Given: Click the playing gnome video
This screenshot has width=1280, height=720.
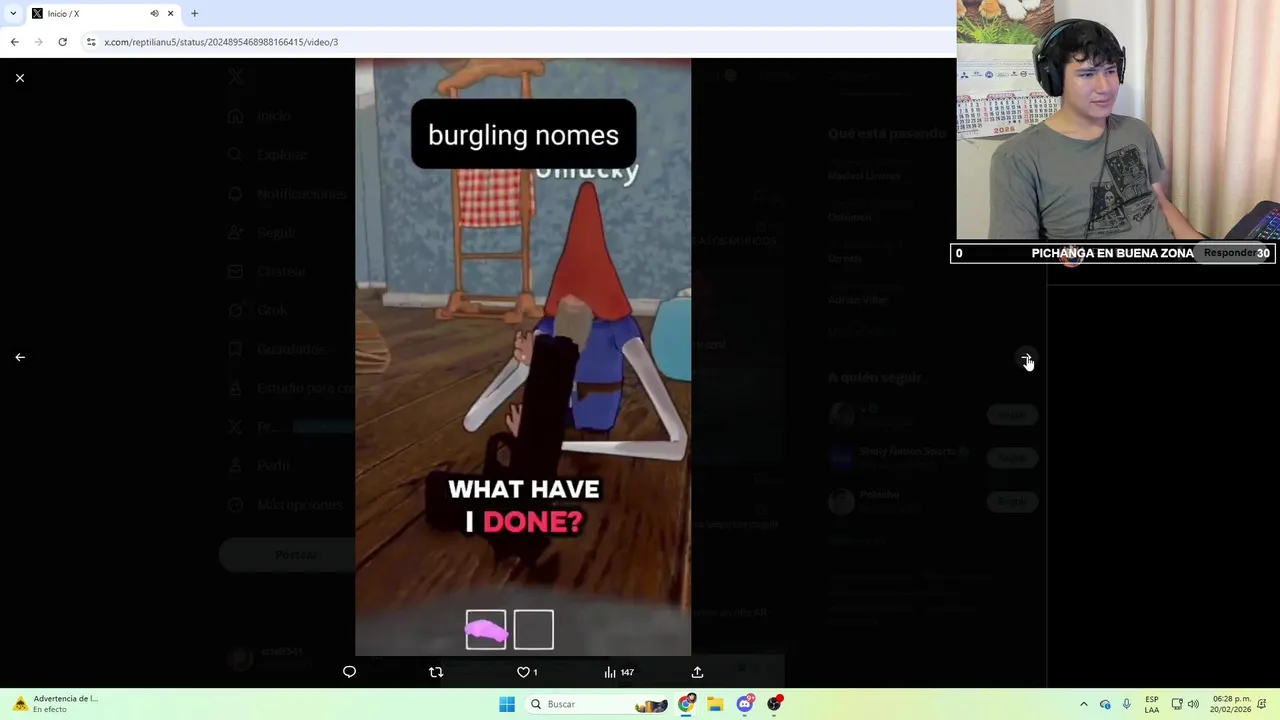Looking at the screenshot, I should pyautogui.click(x=523, y=357).
